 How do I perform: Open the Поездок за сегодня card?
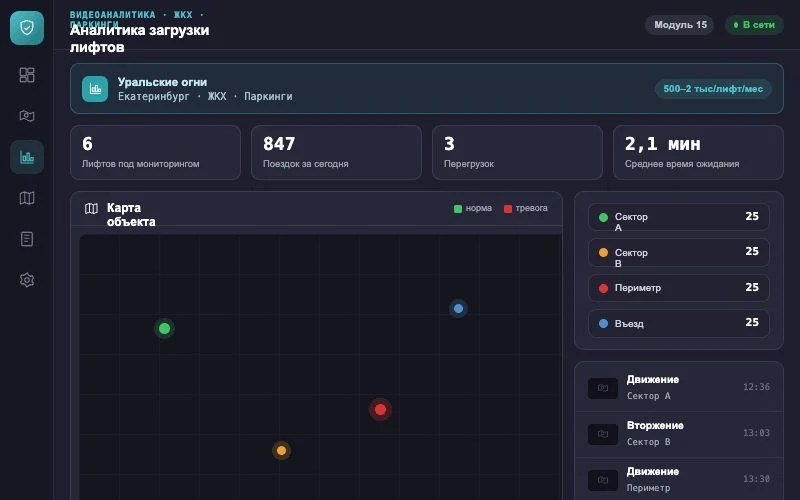click(x=336, y=153)
